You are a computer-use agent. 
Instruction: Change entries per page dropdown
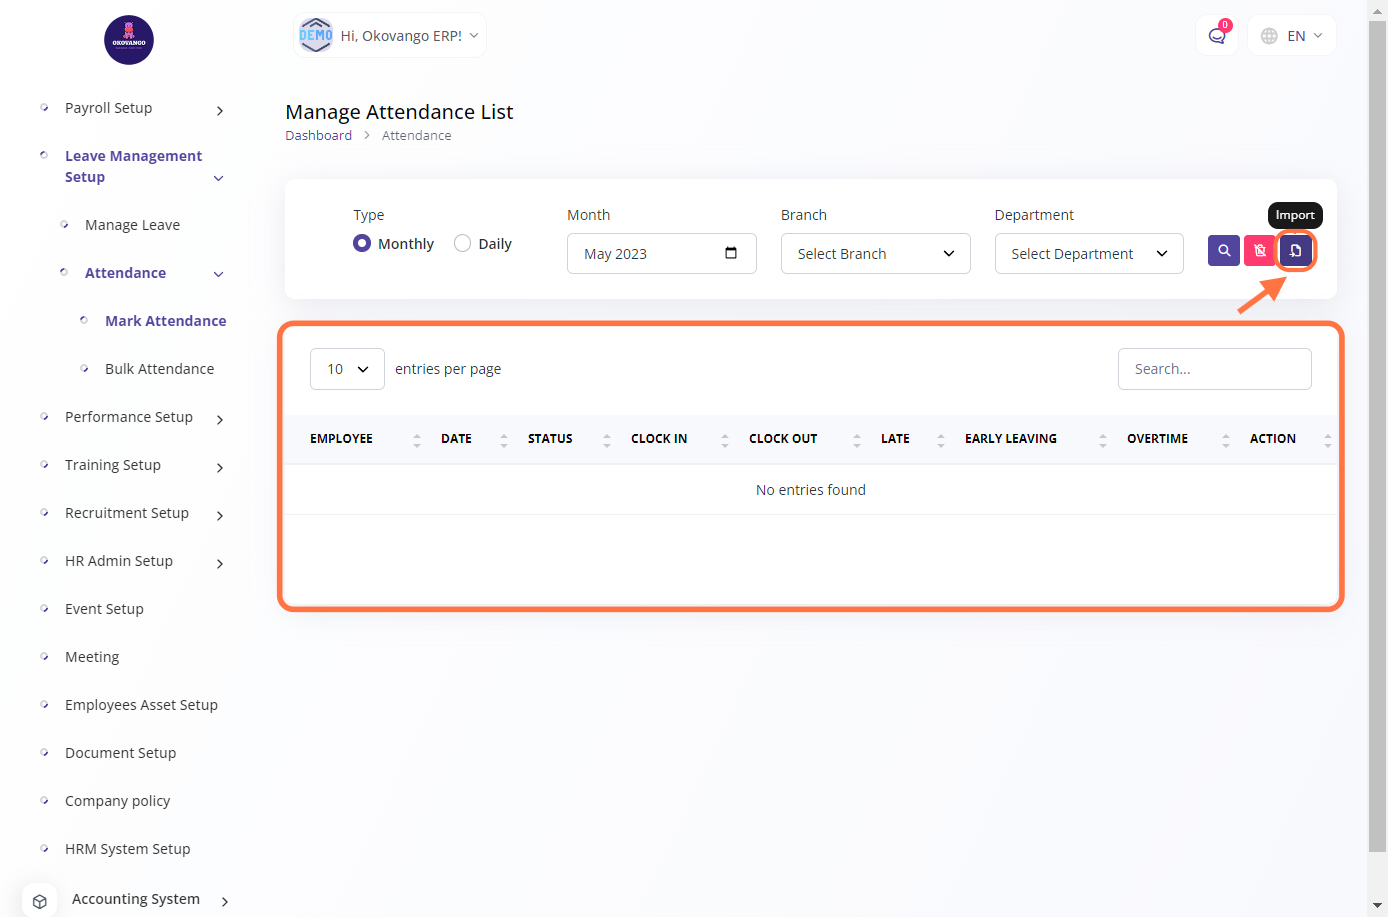[x=347, y=369]
